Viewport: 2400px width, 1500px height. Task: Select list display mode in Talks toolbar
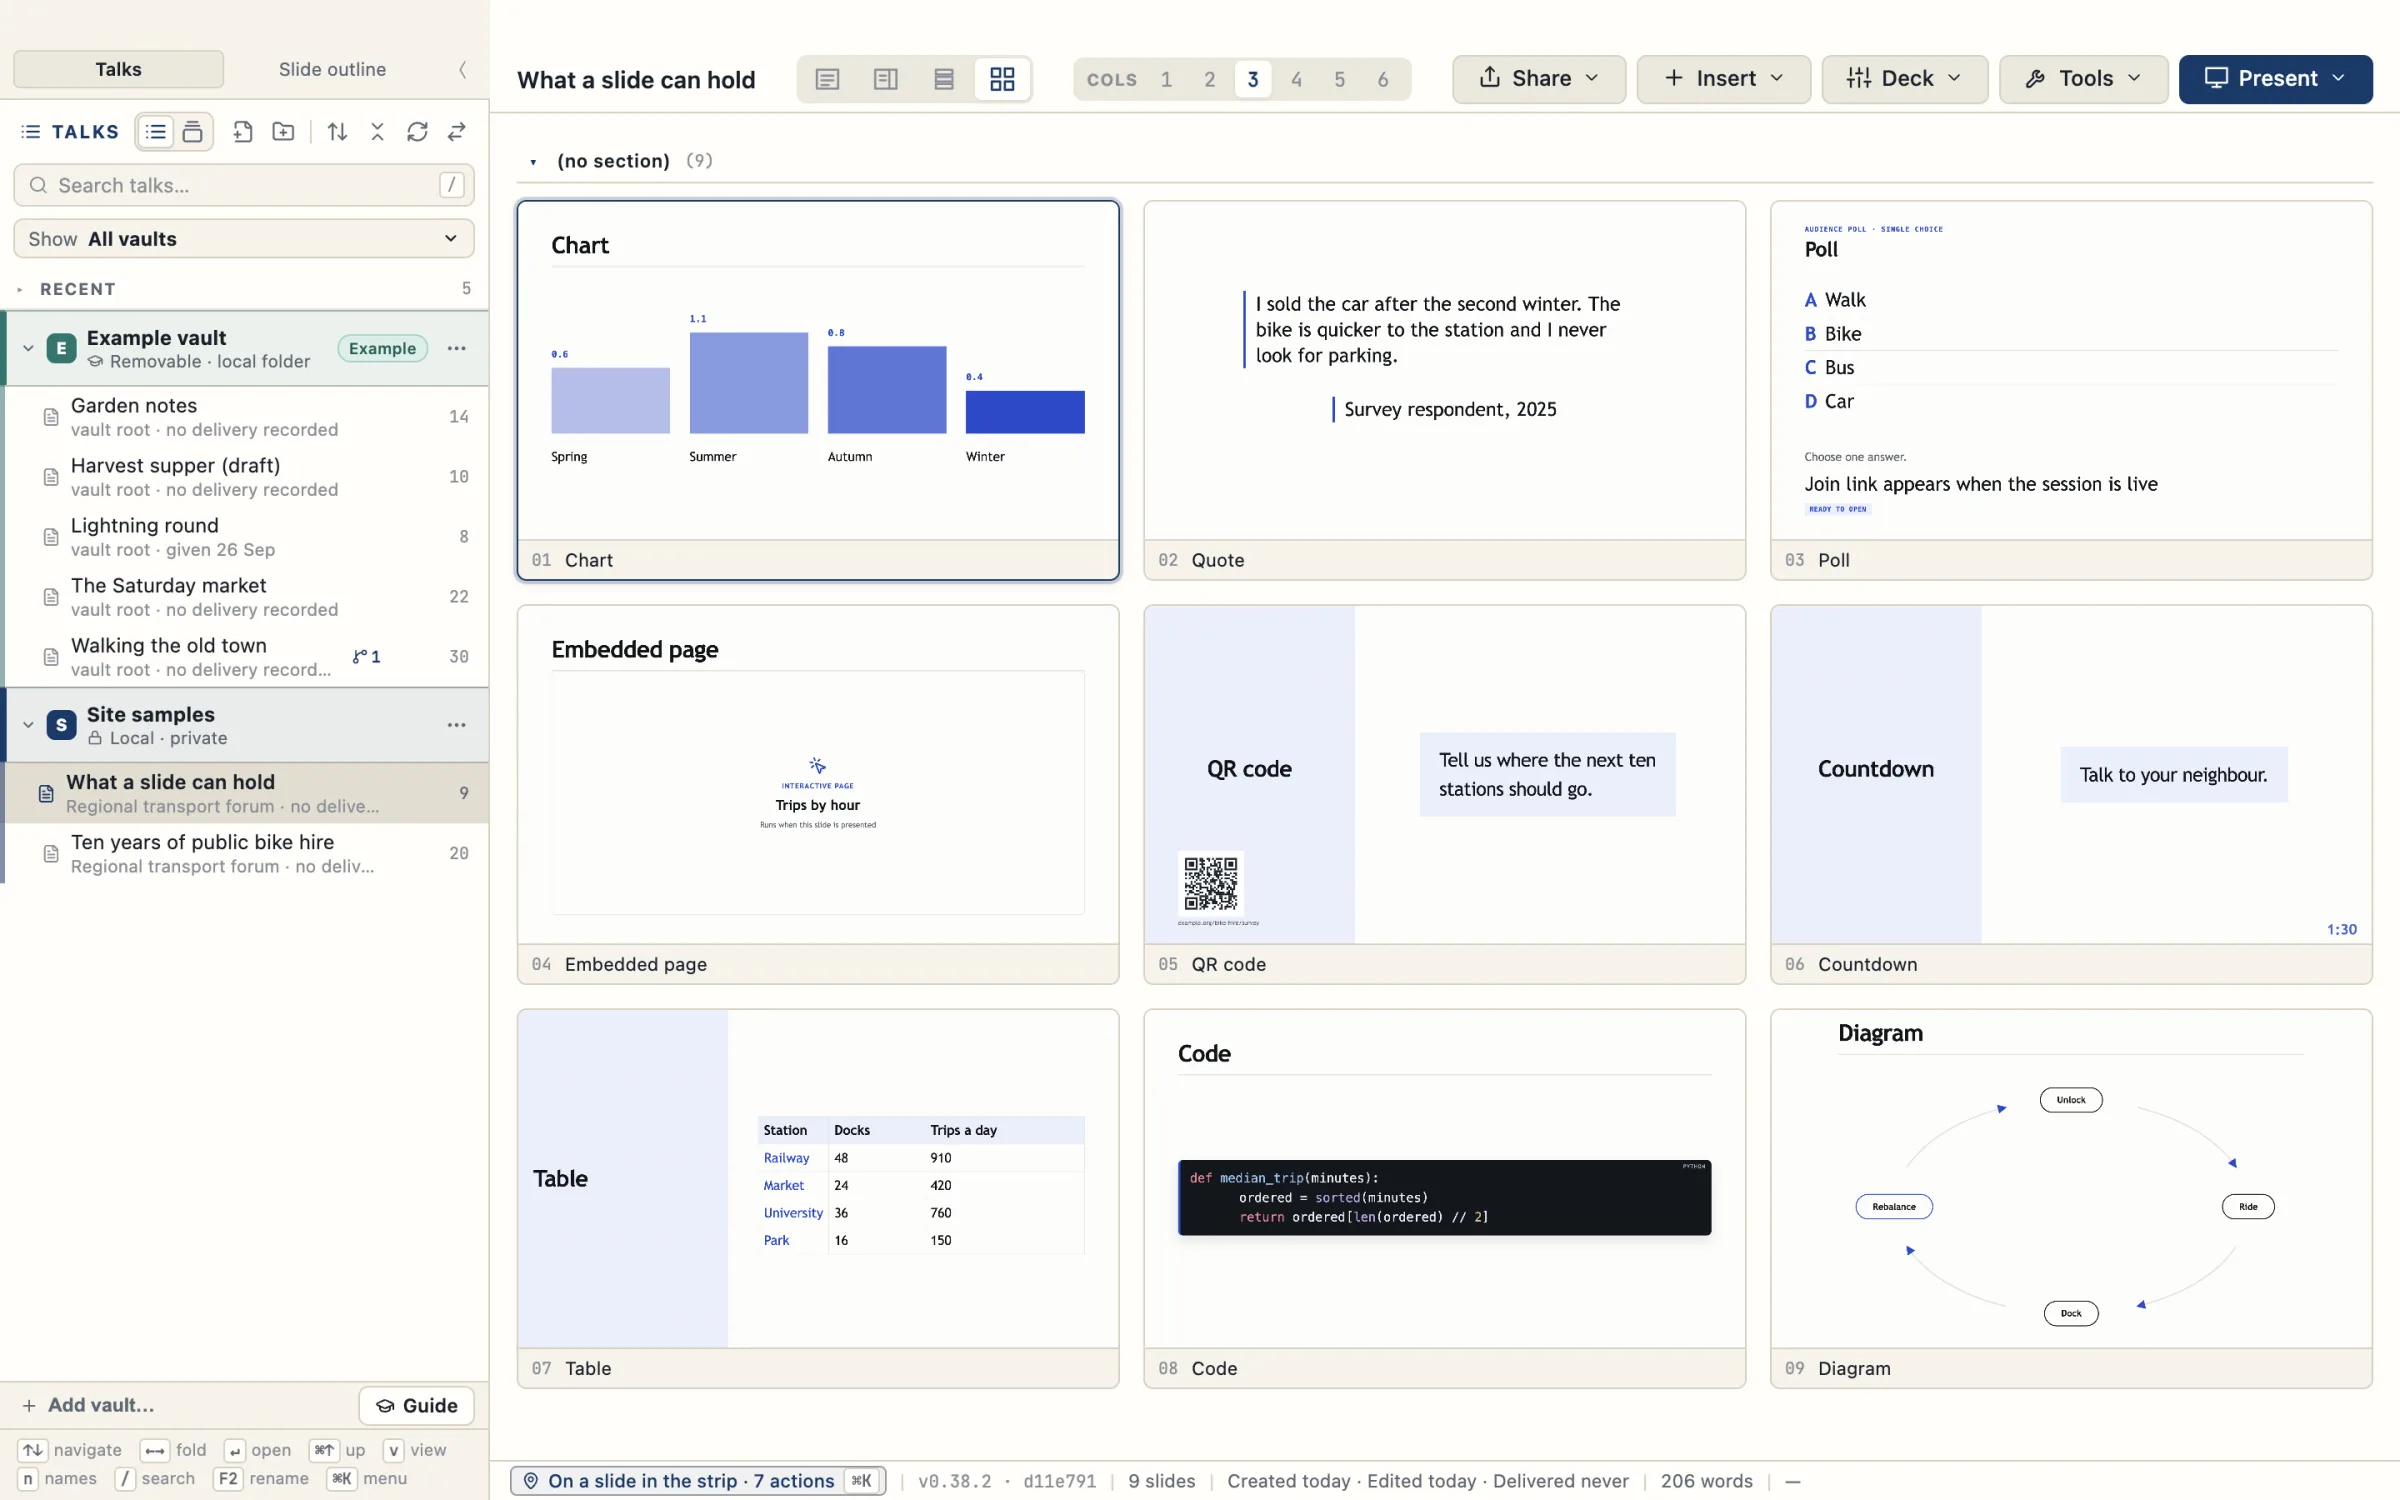156,131
